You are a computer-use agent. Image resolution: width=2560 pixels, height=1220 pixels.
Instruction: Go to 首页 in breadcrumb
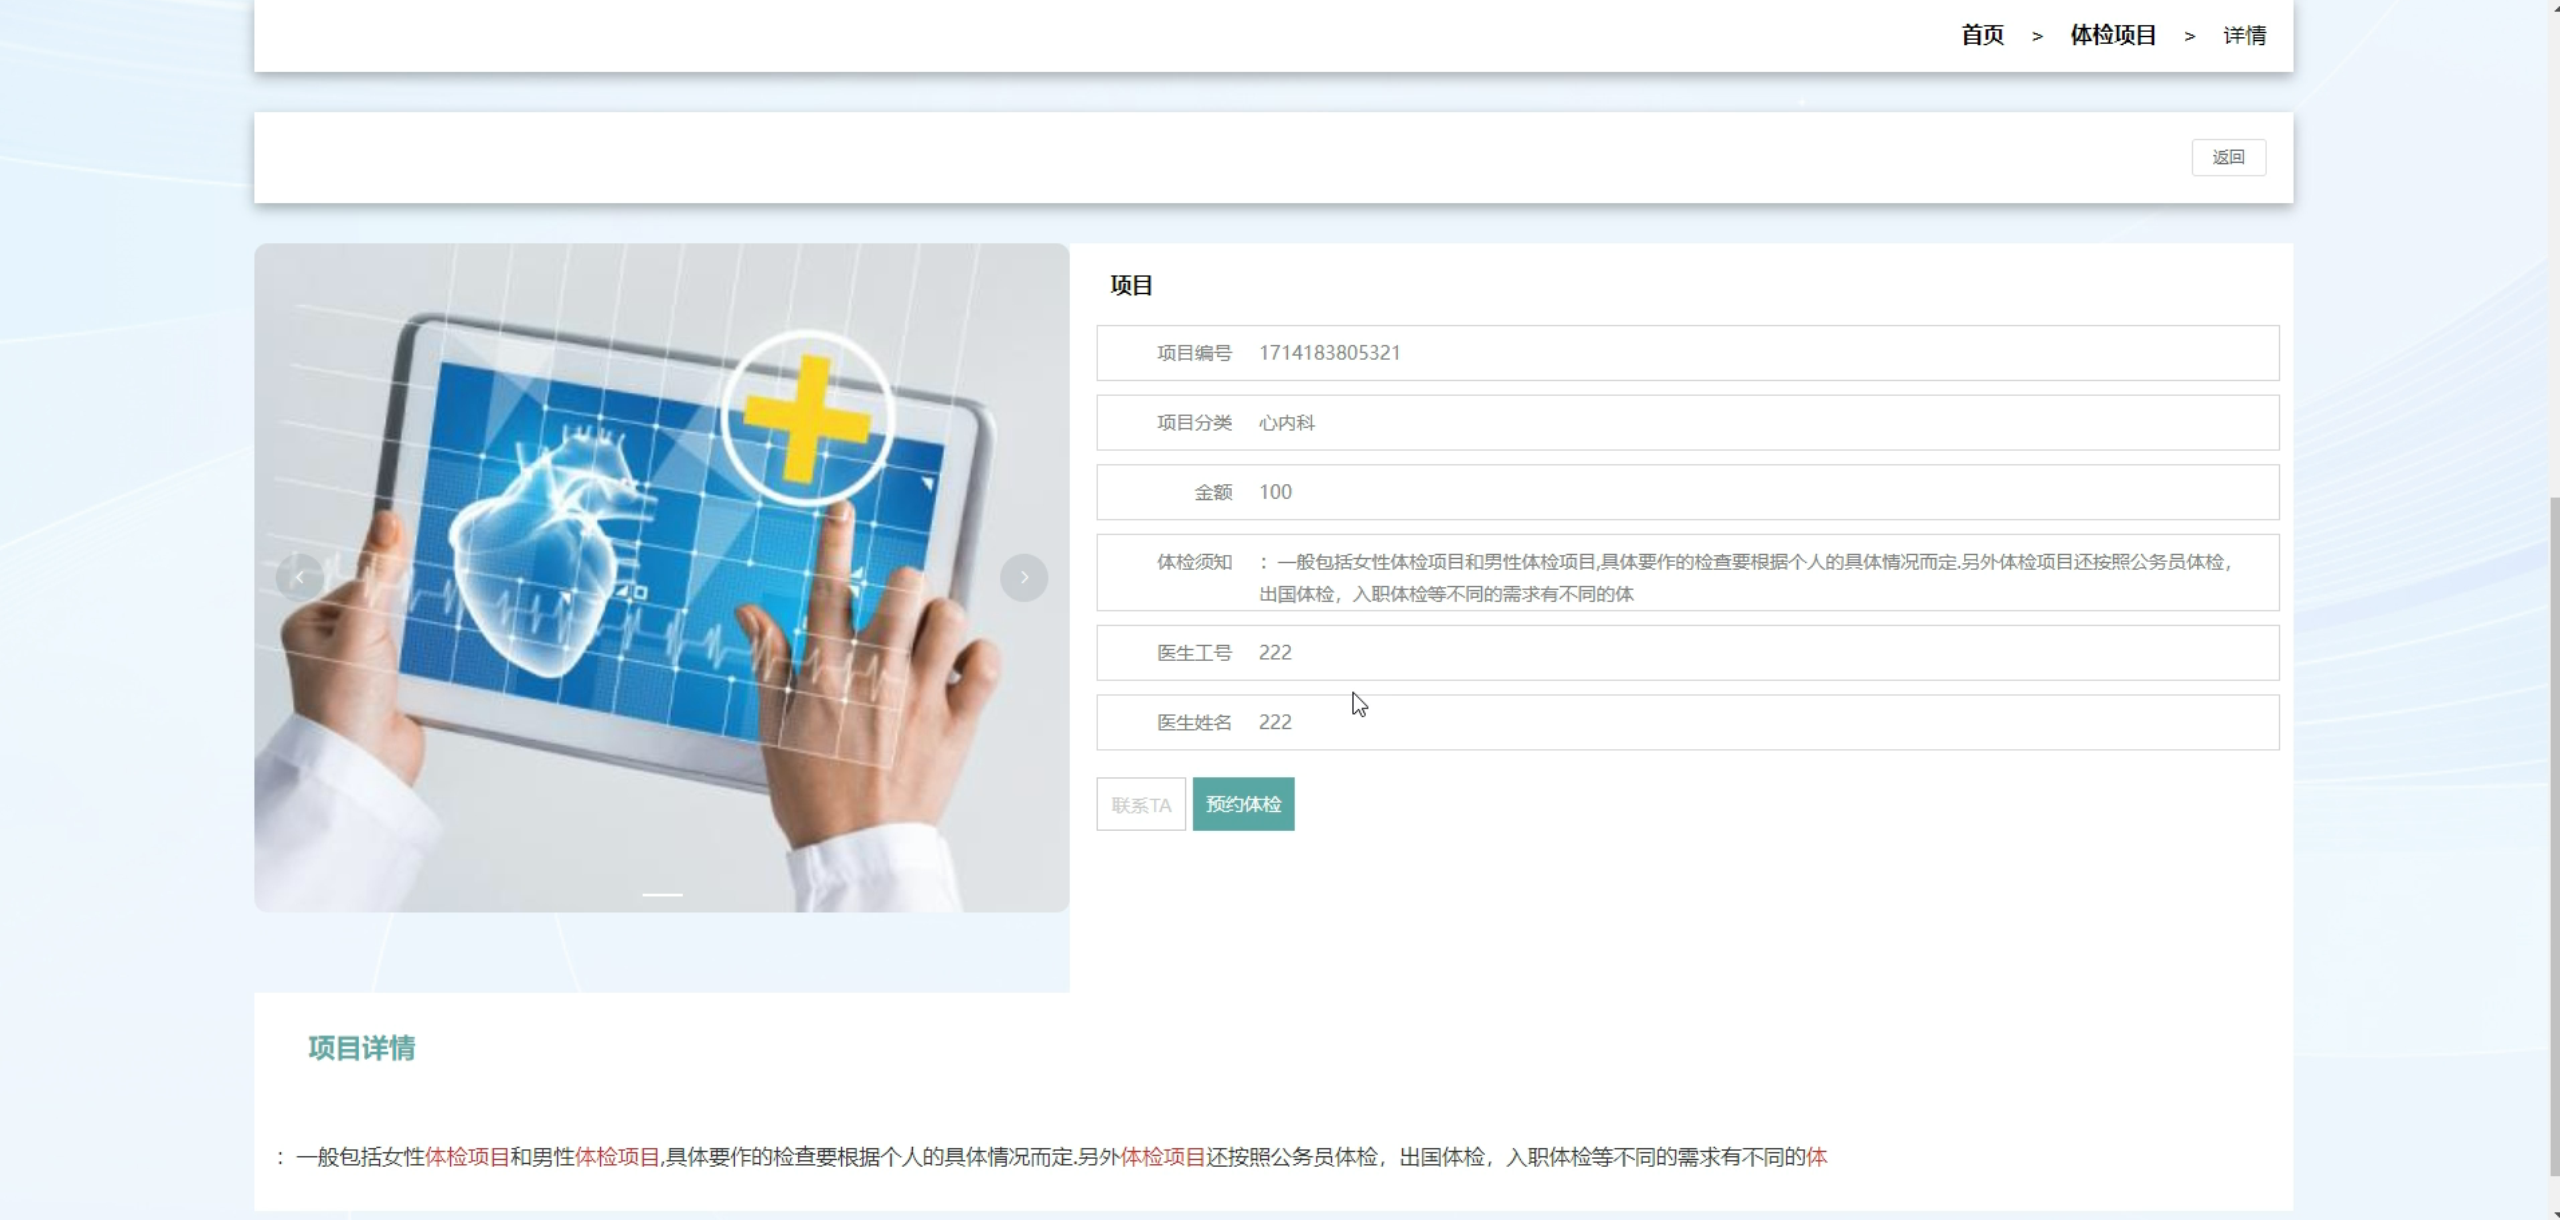tap(1982, 36)
